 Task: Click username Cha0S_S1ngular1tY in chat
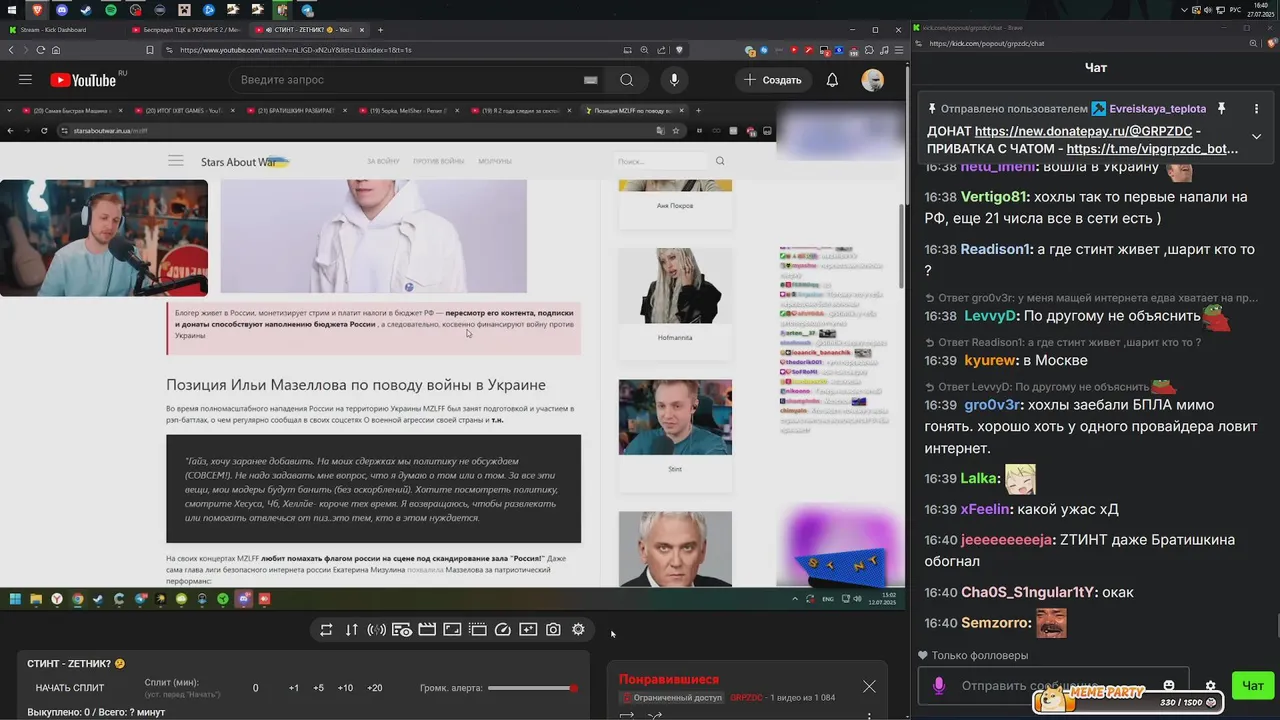click(x=1029, y=592)
